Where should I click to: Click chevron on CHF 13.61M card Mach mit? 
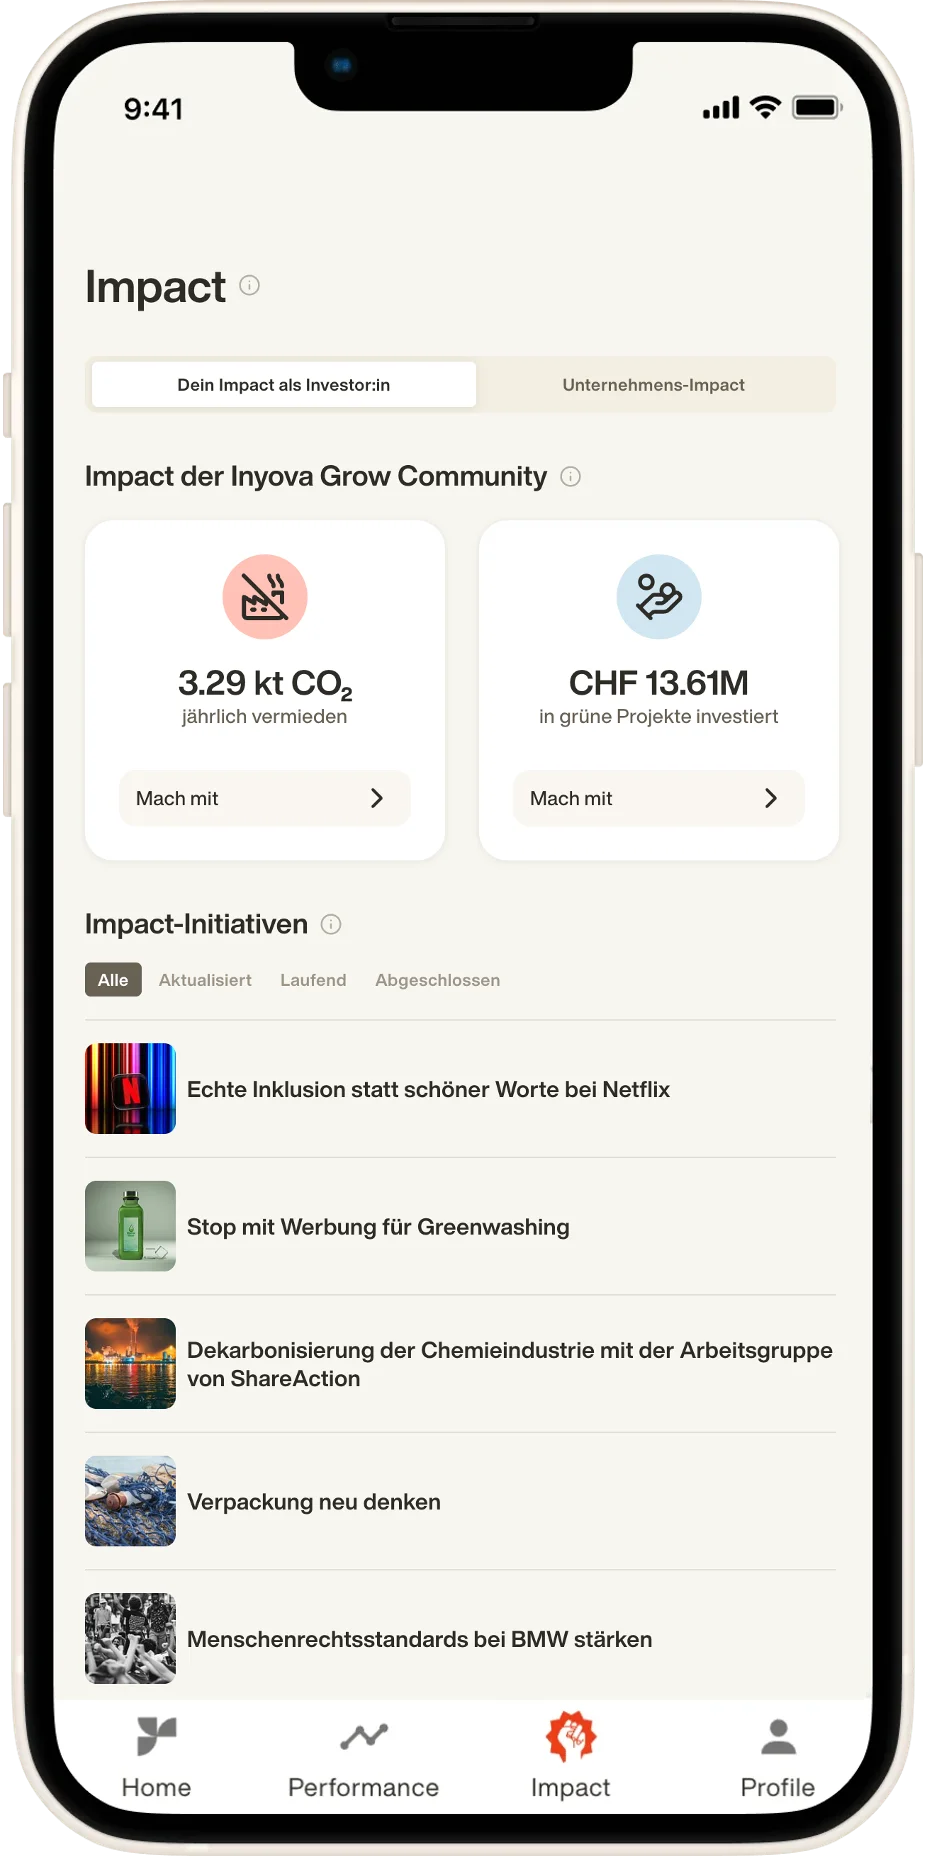tap(771, 798)
